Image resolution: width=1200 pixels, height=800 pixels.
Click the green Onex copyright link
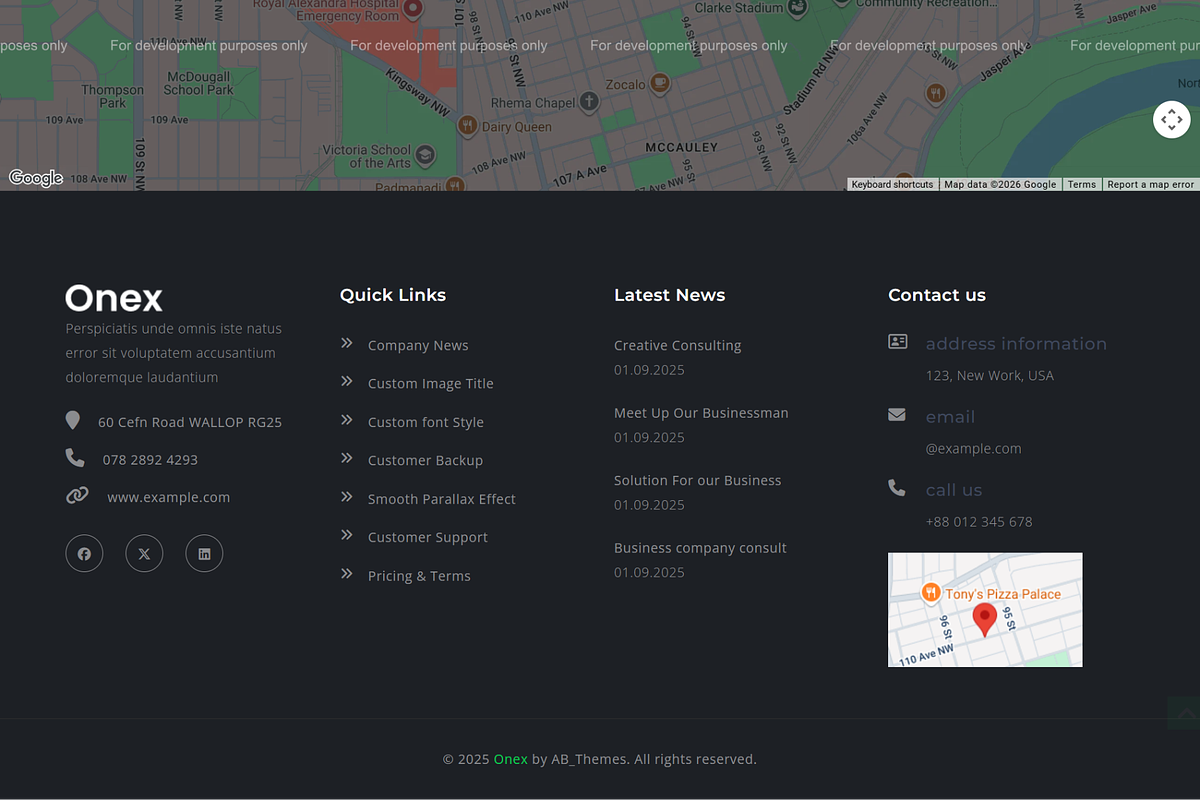coord(510,759)
